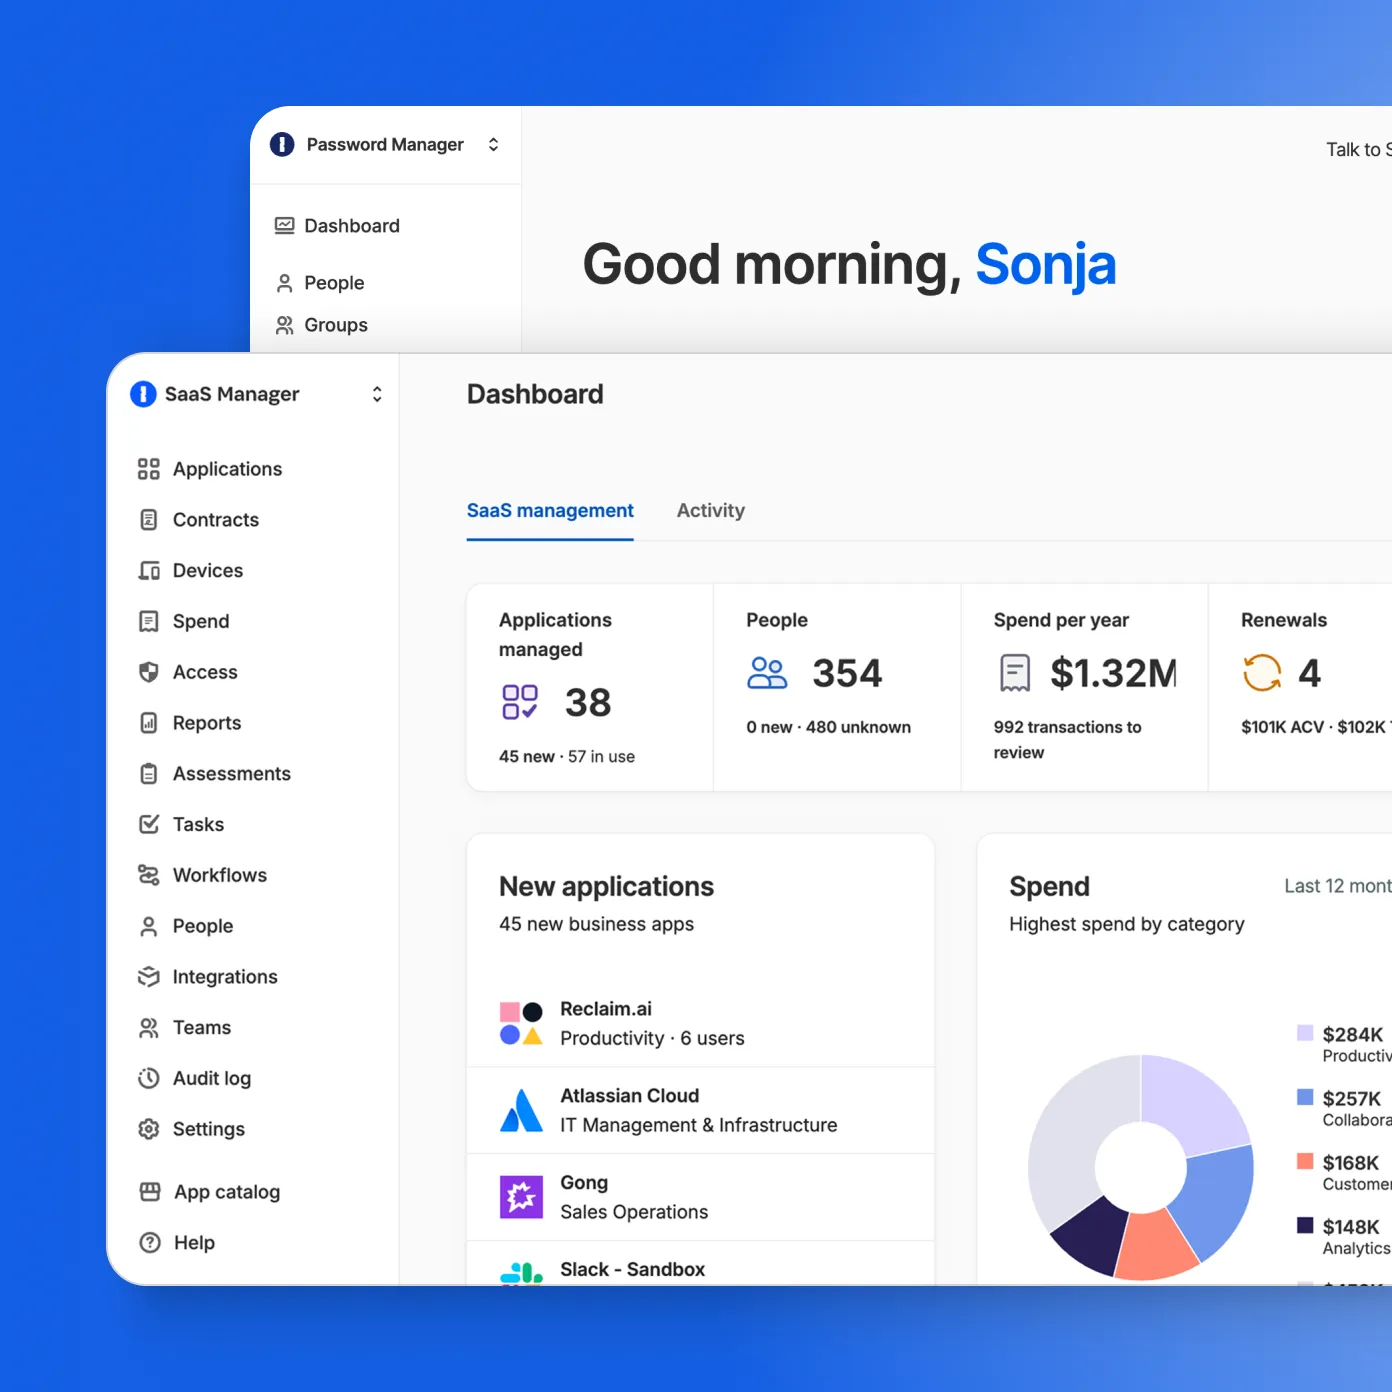Click the Devices sidebar icon
The width and height of the screenshot is (1392, 1392).
coord(148,570)
